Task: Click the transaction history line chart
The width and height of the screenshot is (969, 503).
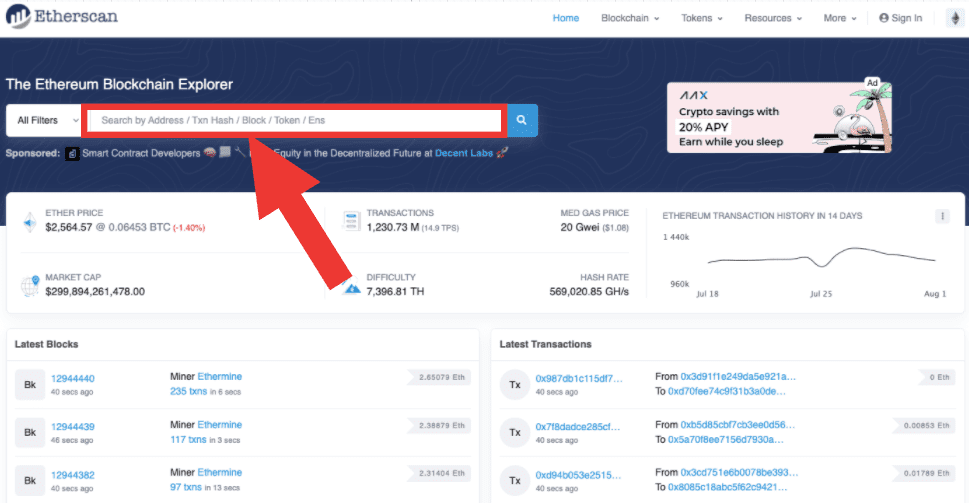Action: (x=821, y=256)
